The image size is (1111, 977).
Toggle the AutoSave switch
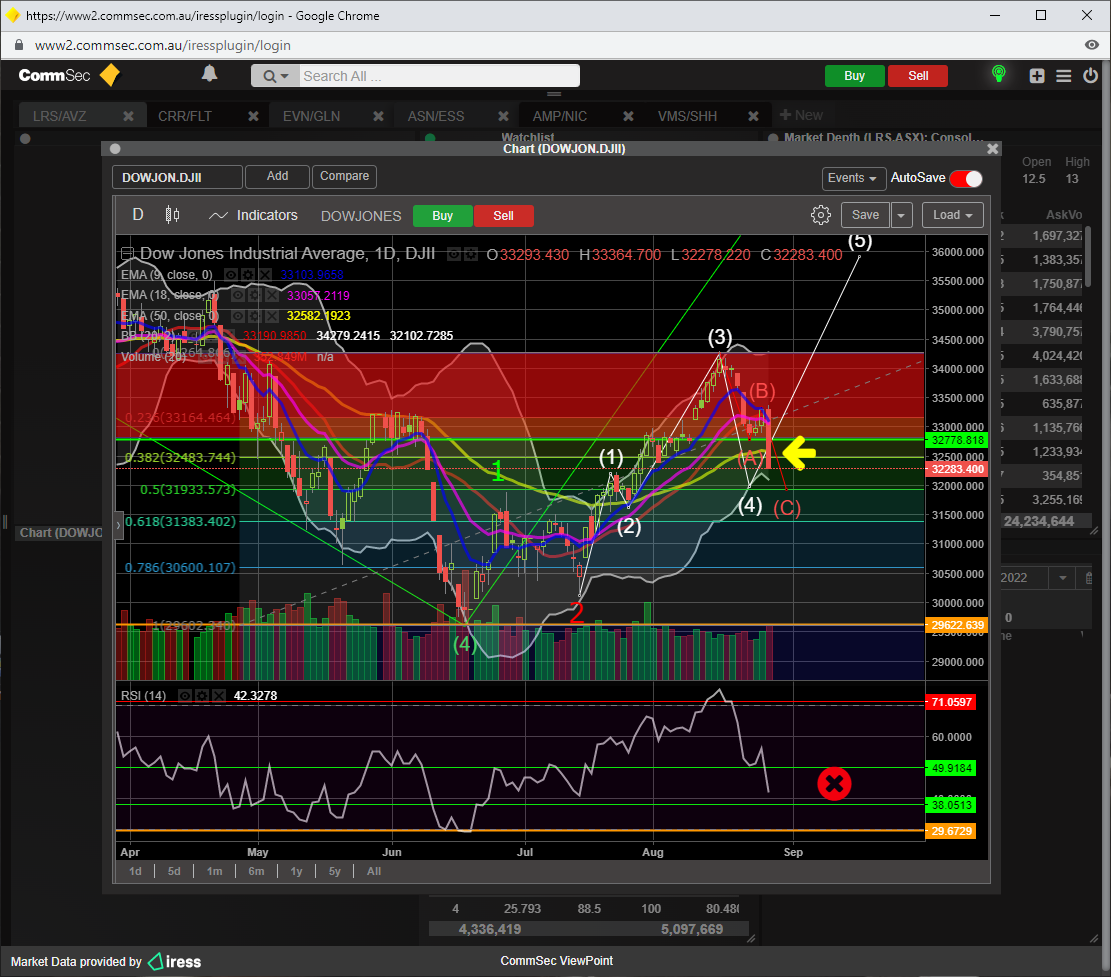[966, 179]
